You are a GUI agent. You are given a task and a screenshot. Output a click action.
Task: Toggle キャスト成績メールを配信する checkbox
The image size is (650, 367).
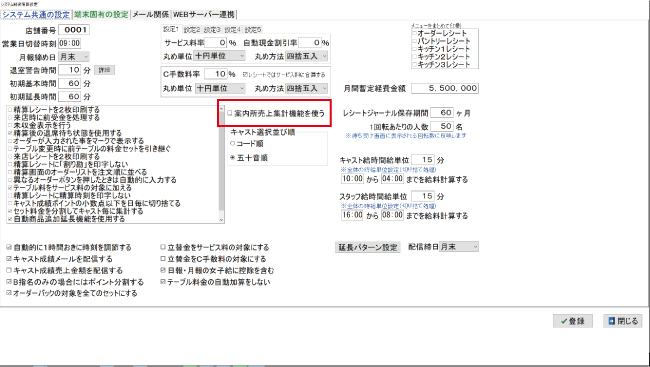[9, 259]
